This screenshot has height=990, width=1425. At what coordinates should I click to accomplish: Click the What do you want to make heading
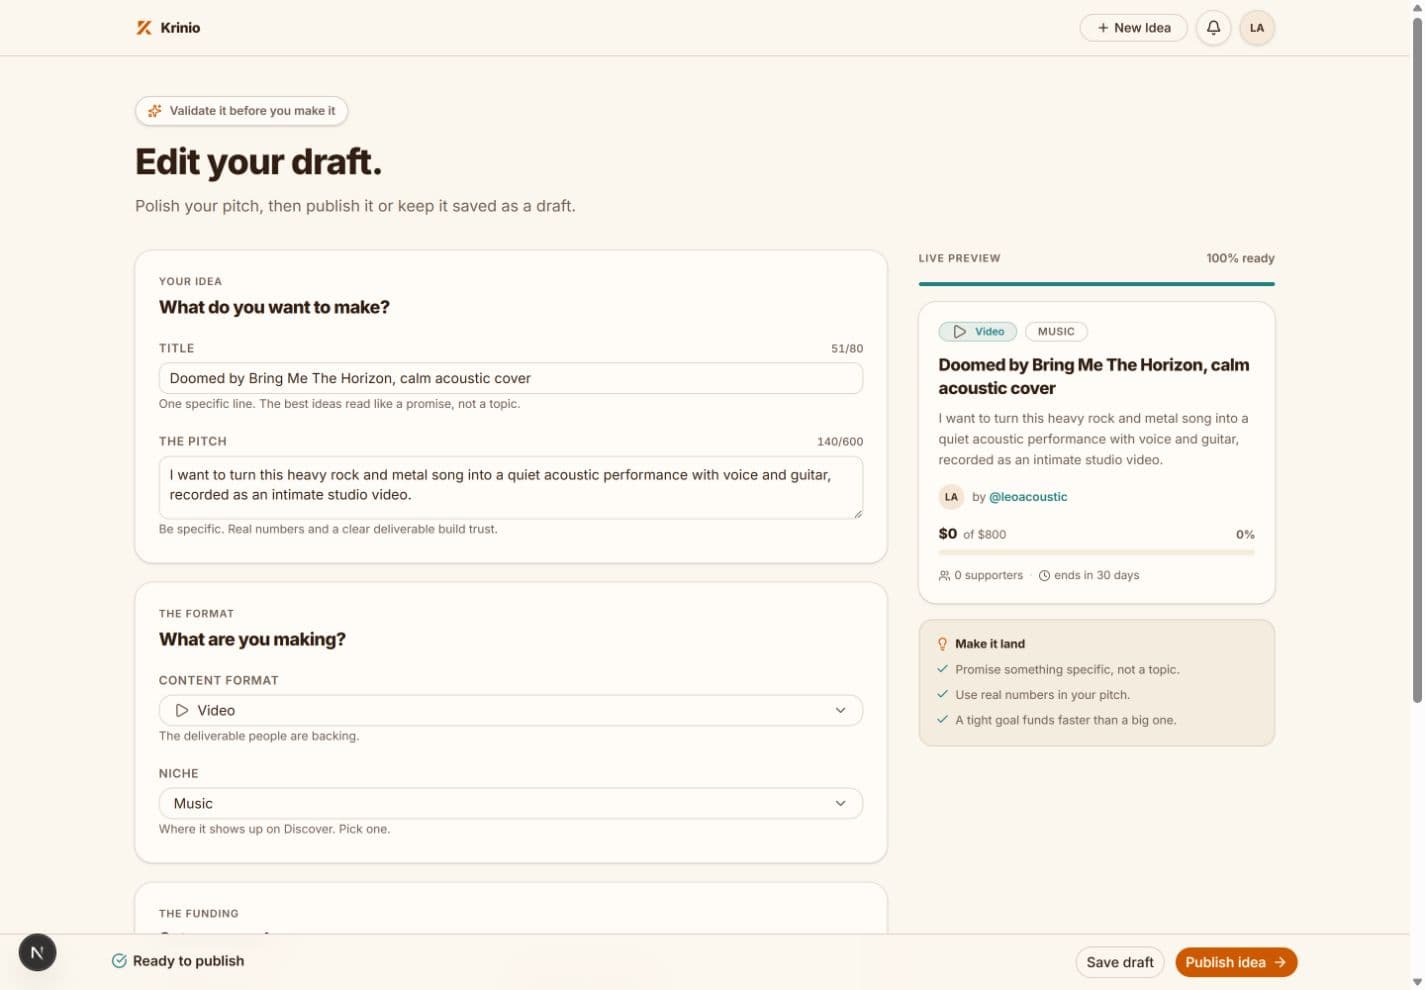point(274,308)
